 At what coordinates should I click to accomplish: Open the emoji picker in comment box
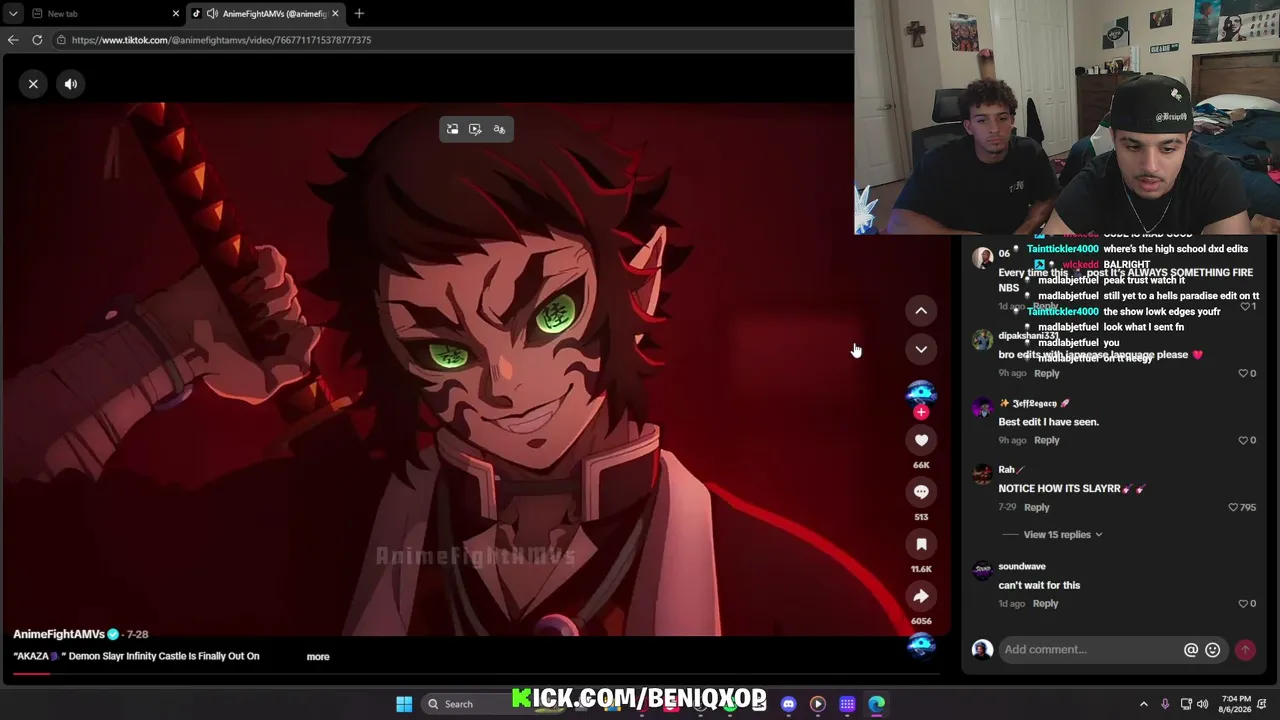pyautogui.click(x=1213, y=650)
